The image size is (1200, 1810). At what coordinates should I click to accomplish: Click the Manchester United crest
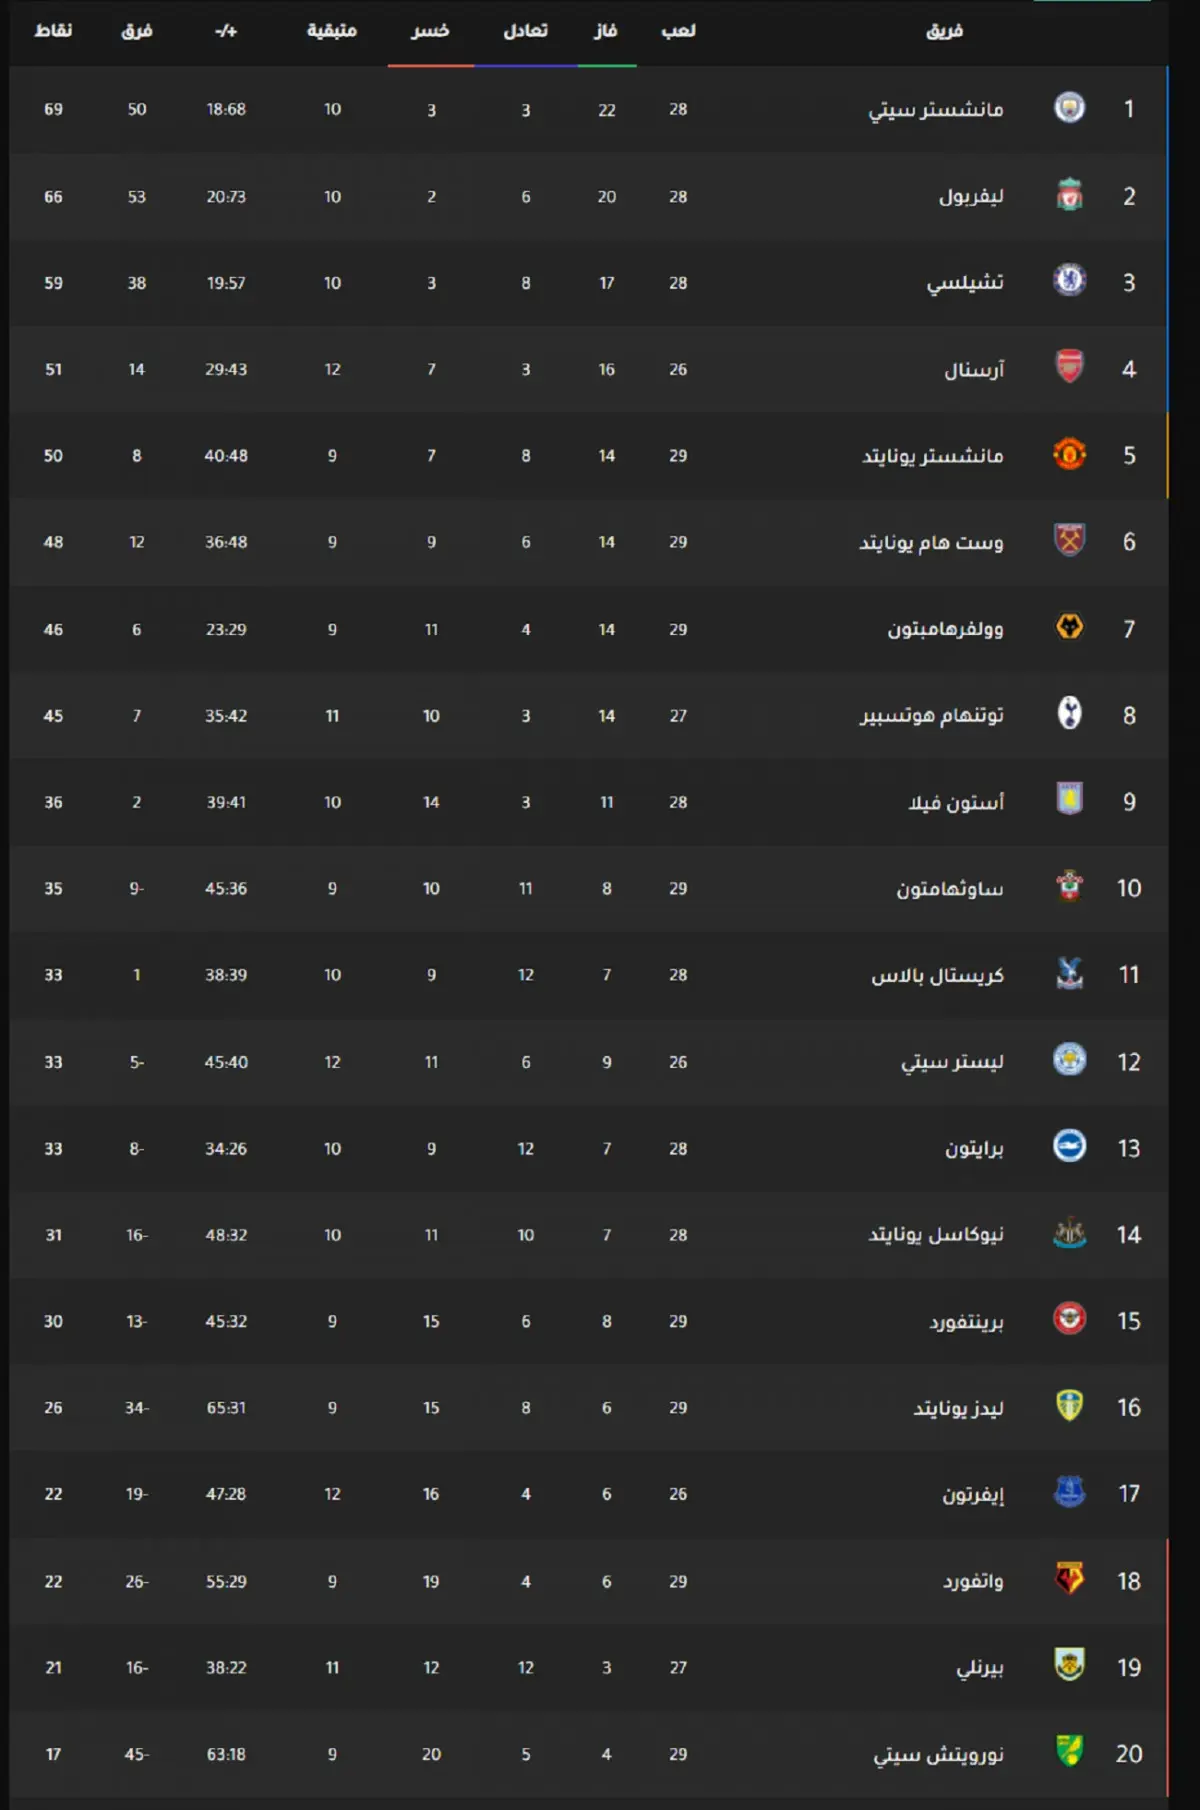click(1069, 454)
